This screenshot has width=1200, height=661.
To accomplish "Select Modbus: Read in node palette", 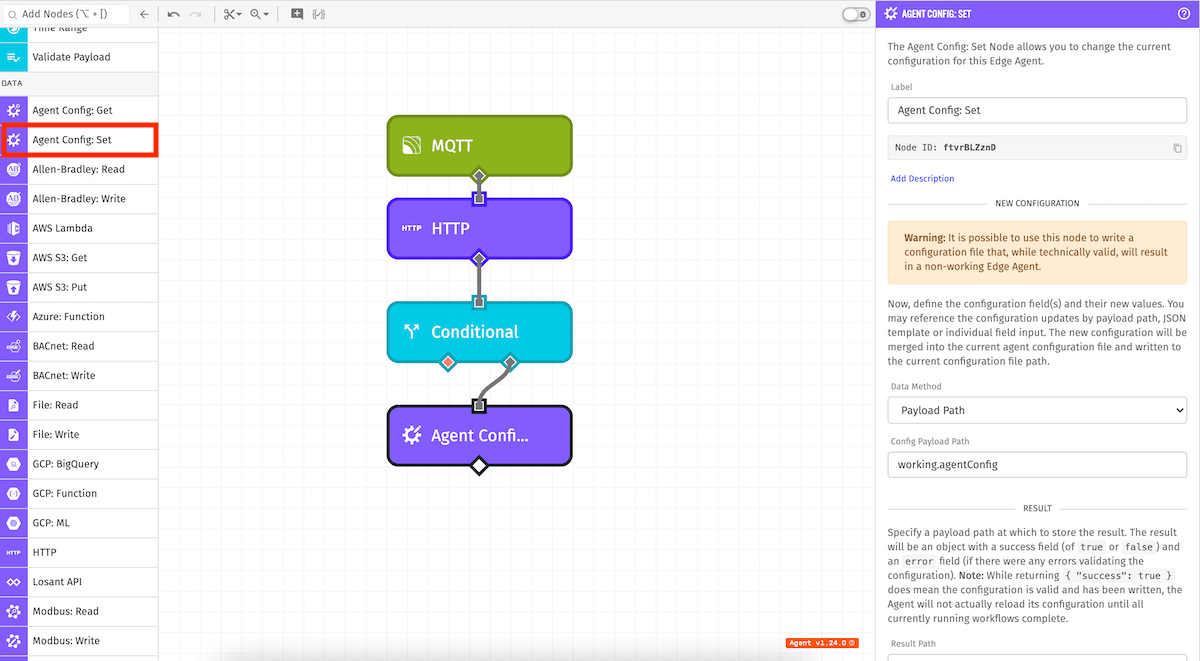I will 79,611.
